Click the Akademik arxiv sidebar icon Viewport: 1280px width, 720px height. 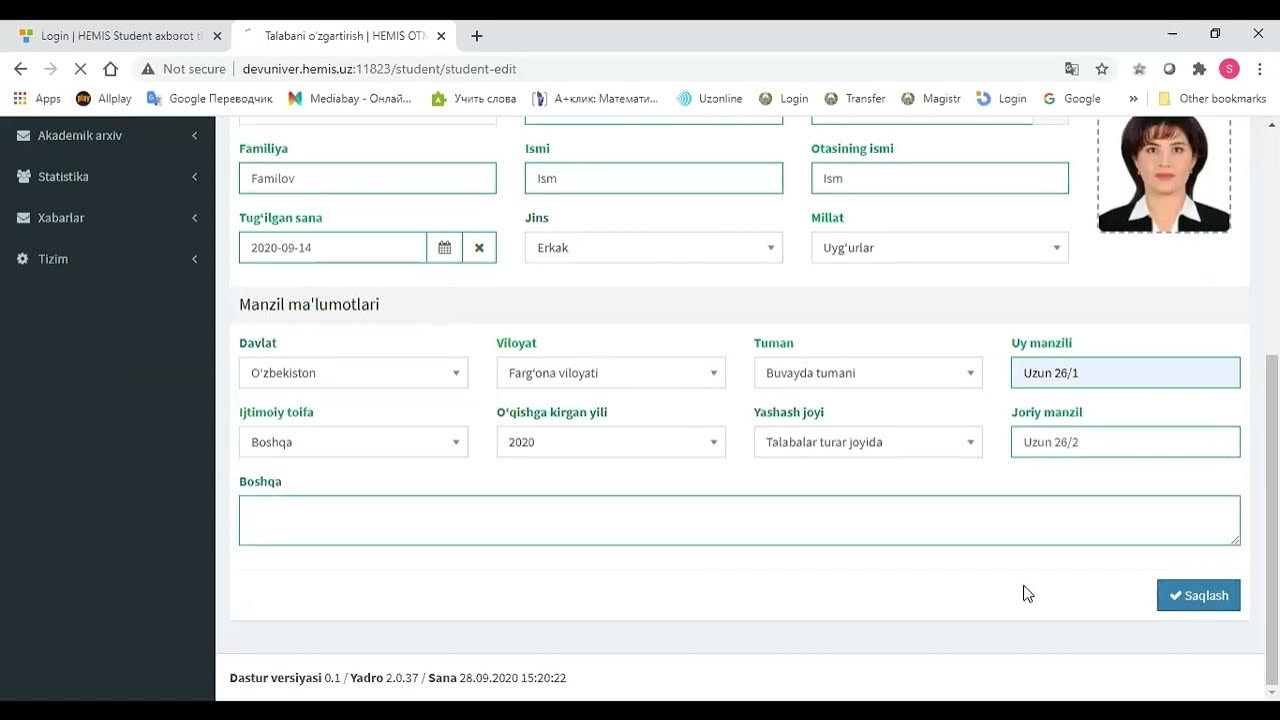click(23, 135)
